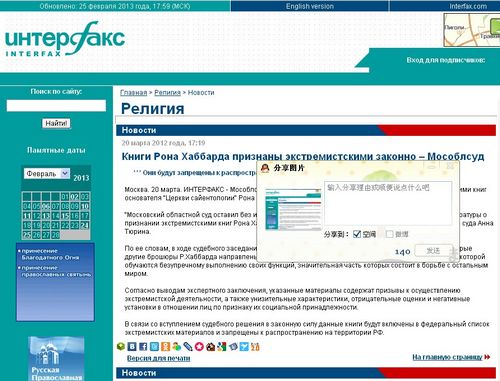Share the article via VKontakte icon
The width and height of the screenshot is (500, 381).
132,347
